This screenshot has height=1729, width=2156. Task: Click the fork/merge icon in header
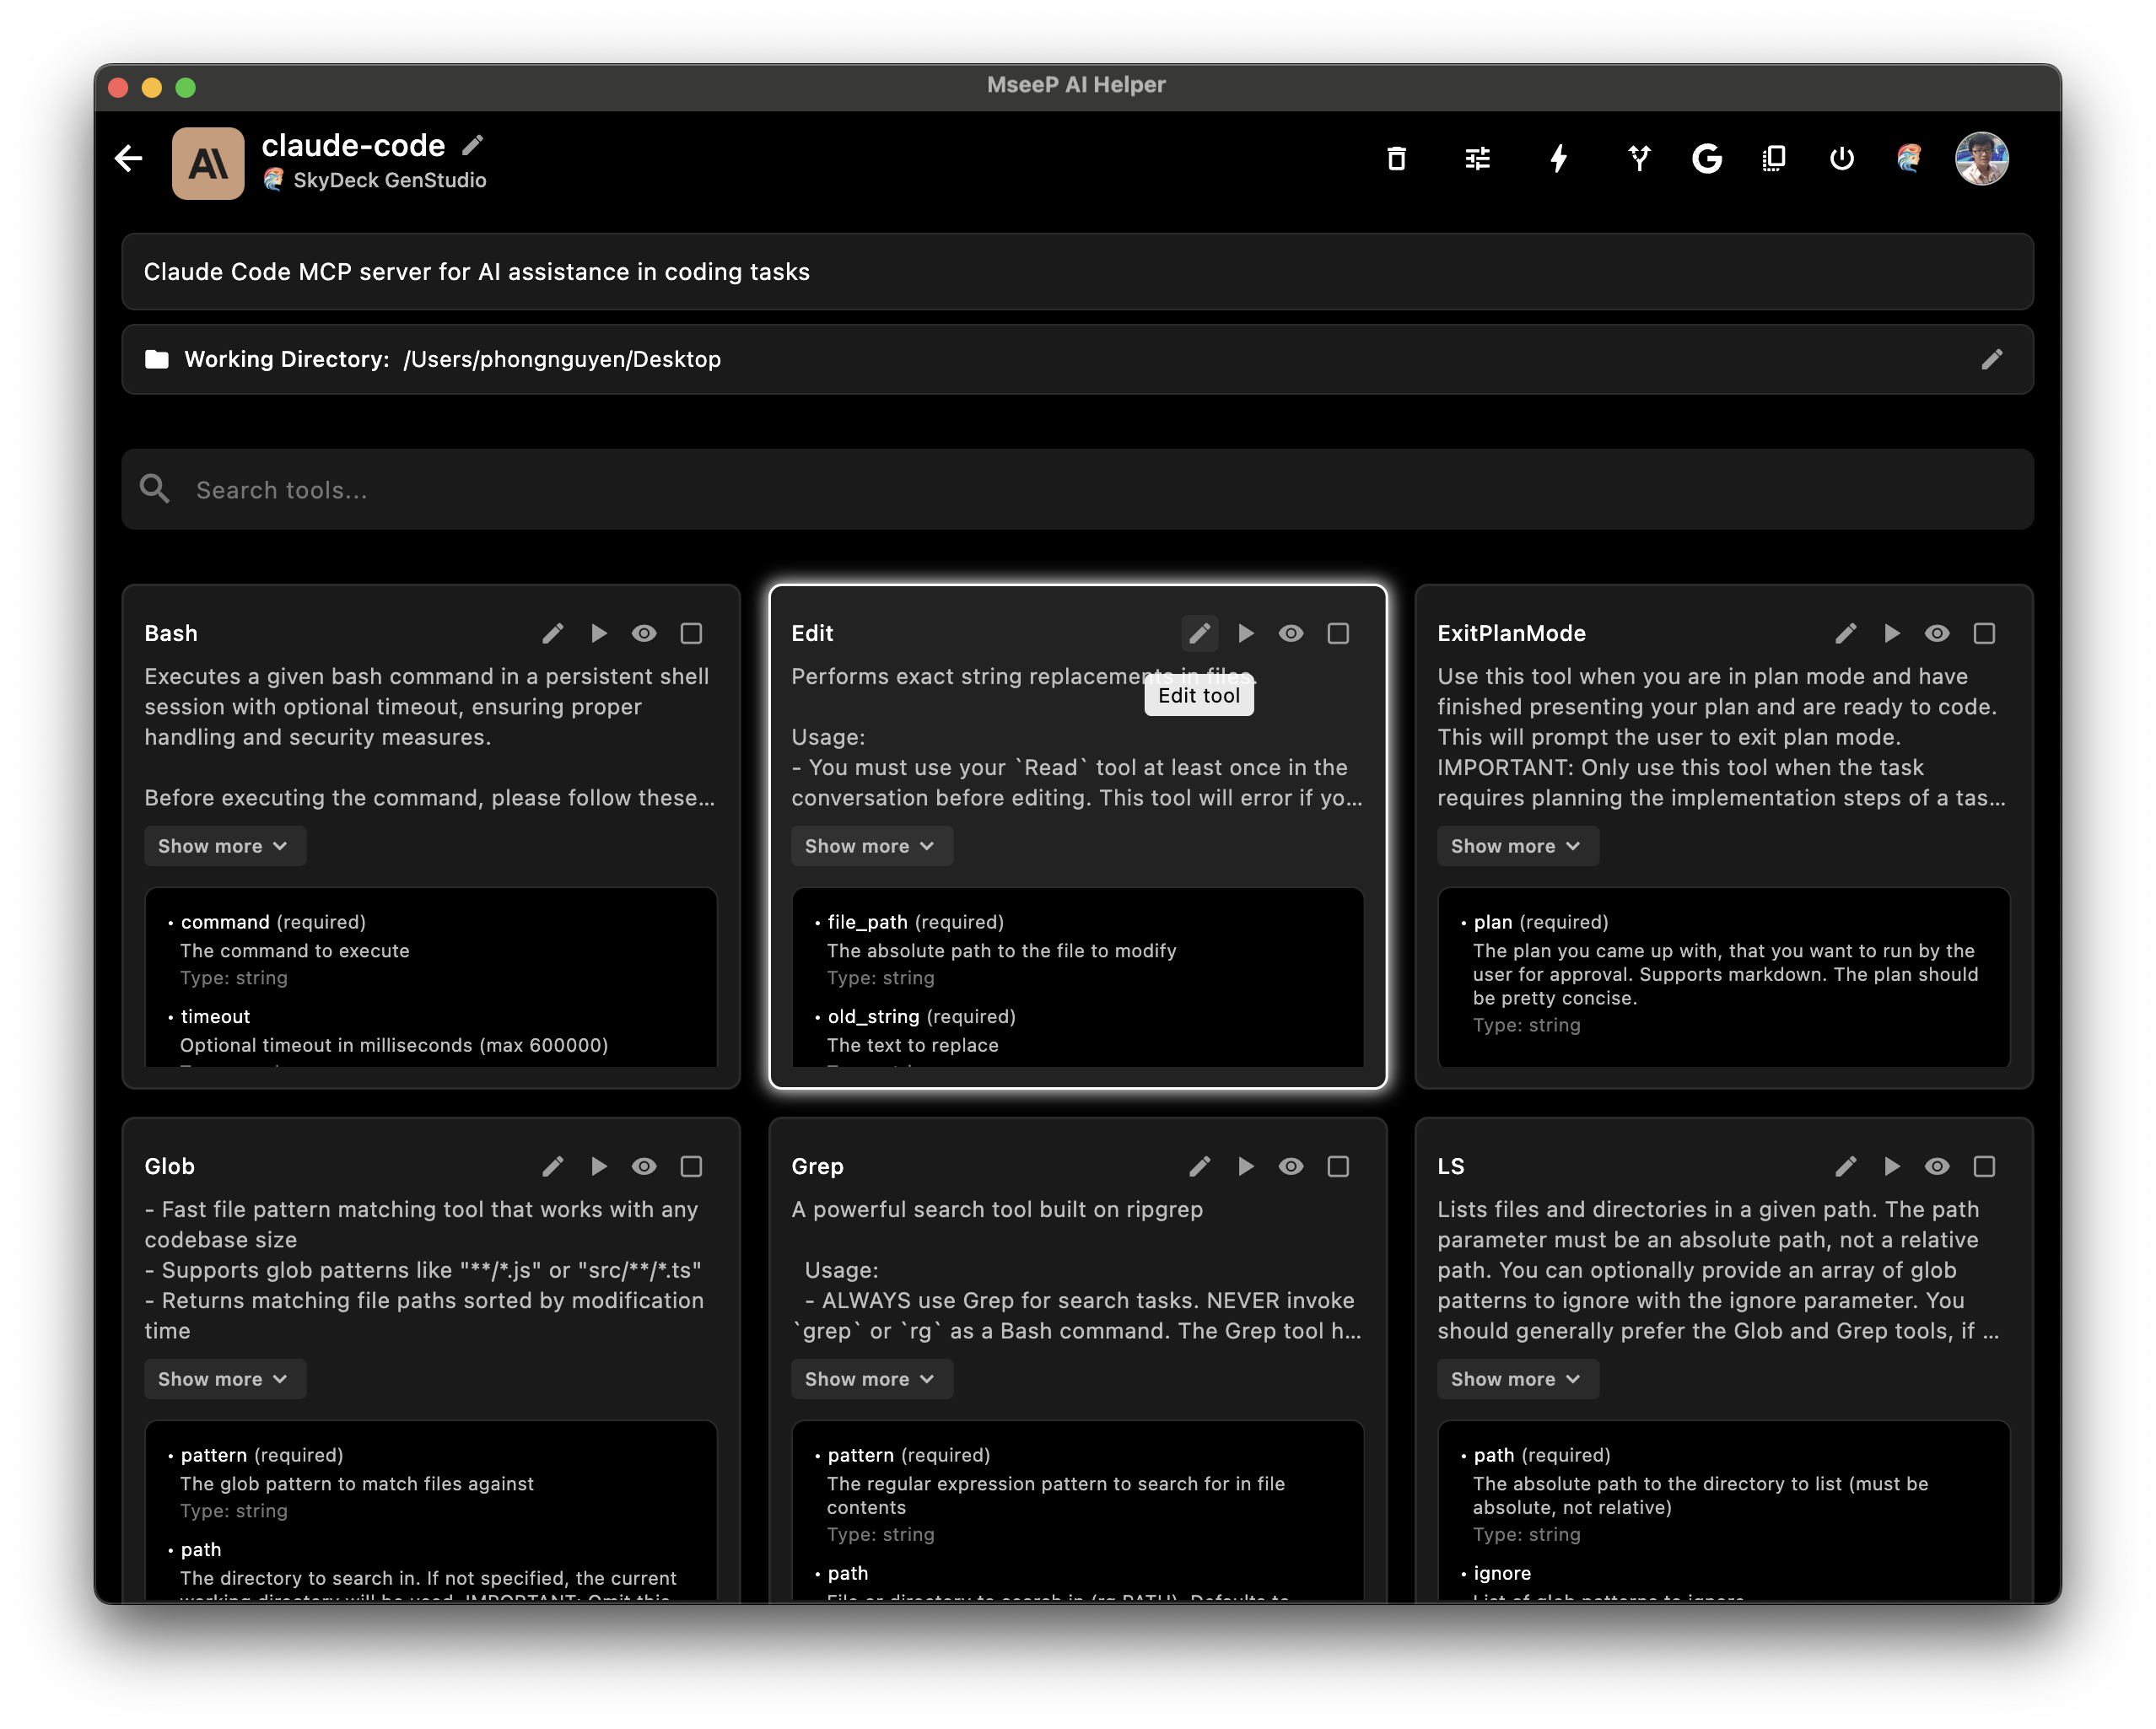click(1639, 158)
